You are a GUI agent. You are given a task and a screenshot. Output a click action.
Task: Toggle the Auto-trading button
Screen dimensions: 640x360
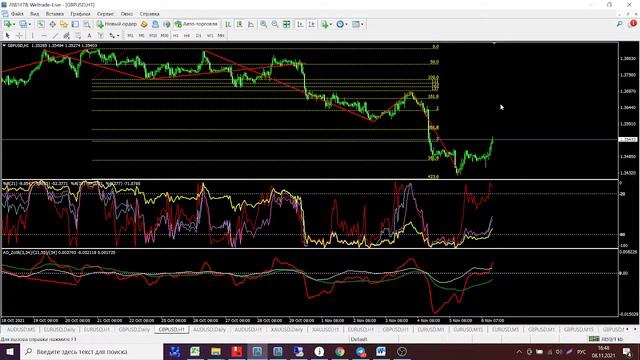[197, 24]
